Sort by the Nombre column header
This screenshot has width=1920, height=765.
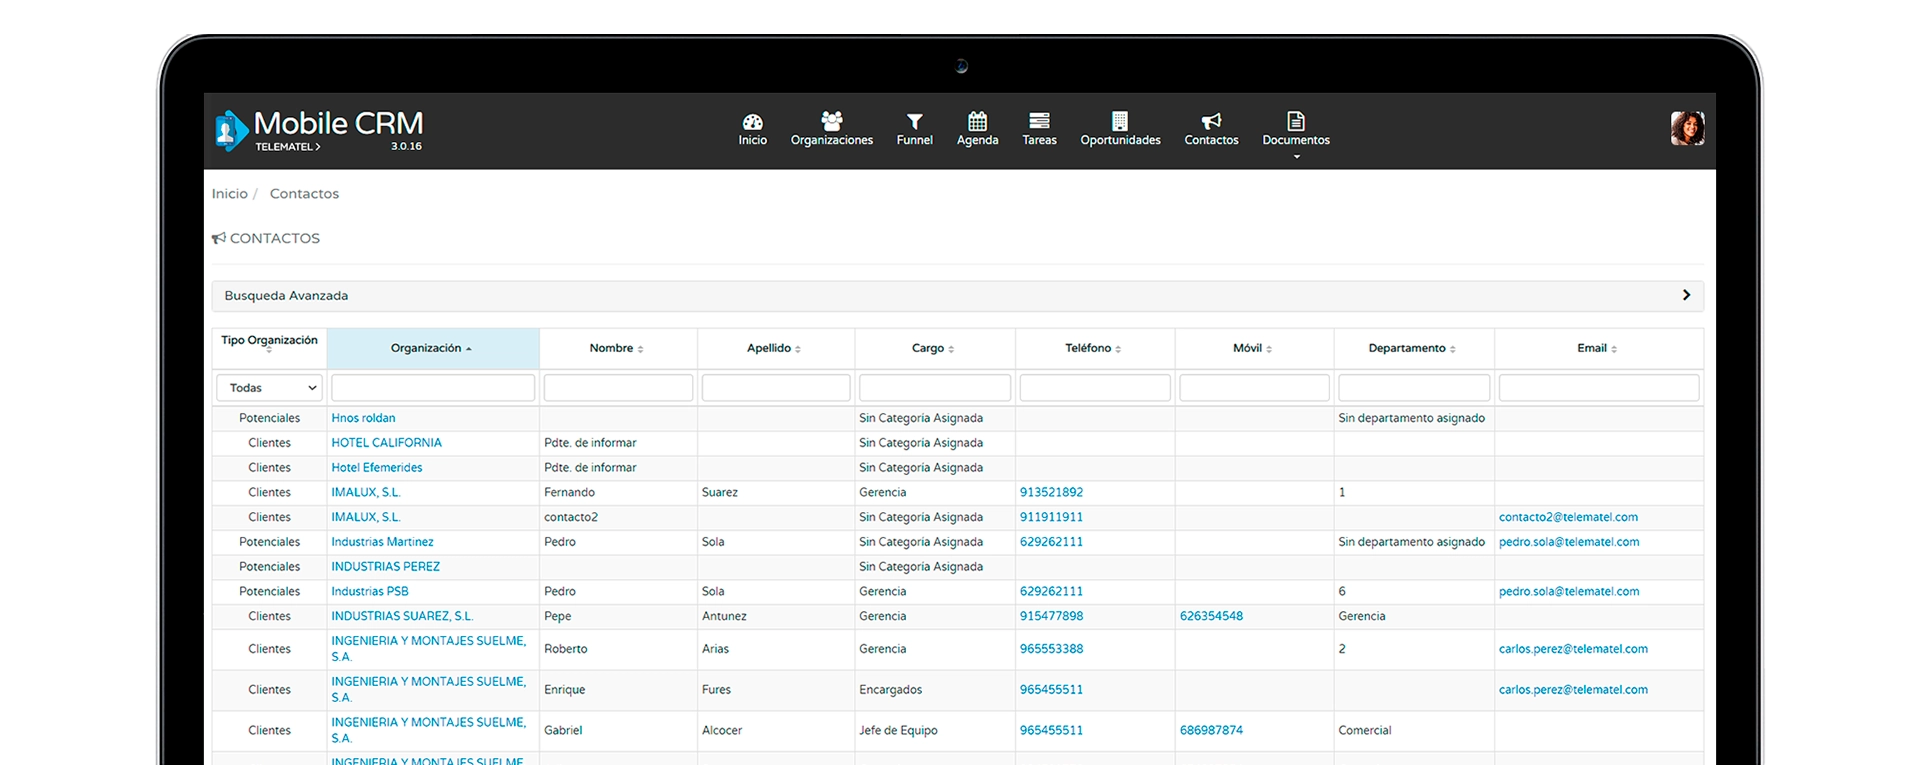click(617, 348)
